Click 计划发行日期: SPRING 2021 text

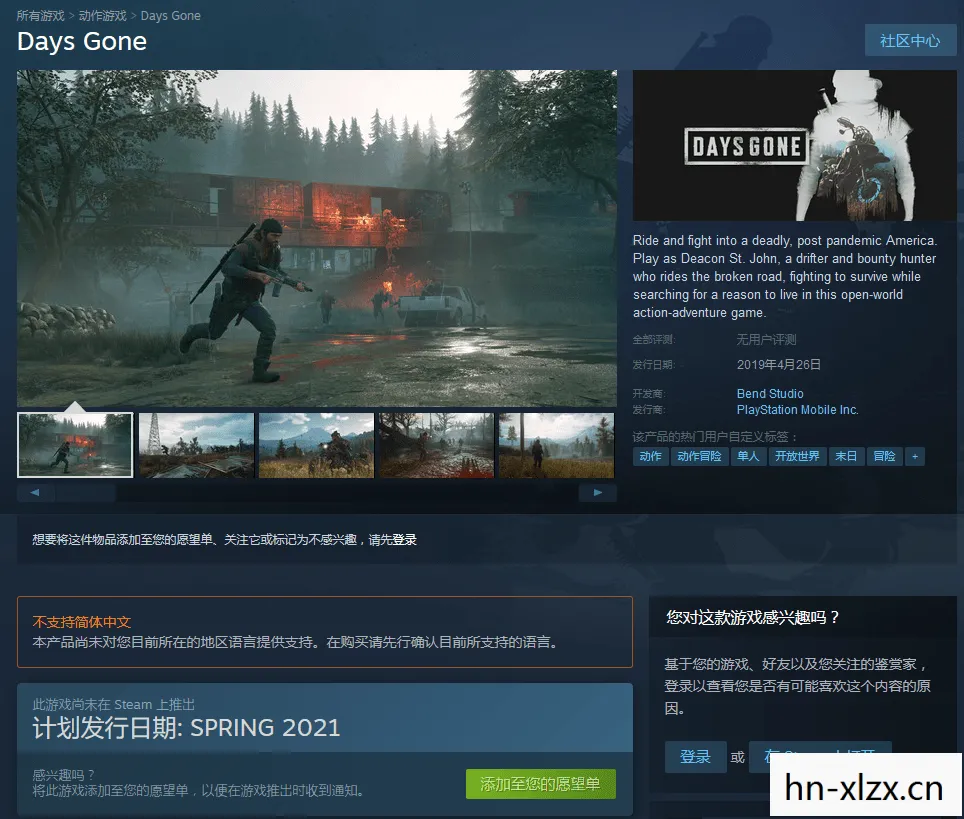click(x=186, y=728)
